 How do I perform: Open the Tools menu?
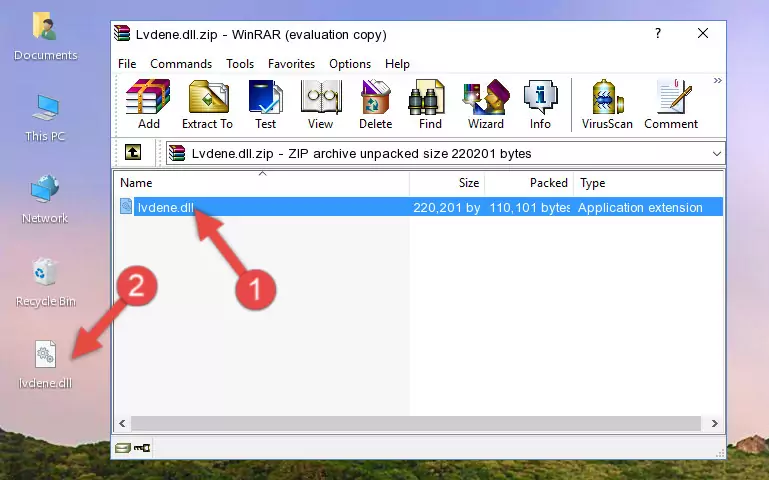tap(240, 64)
